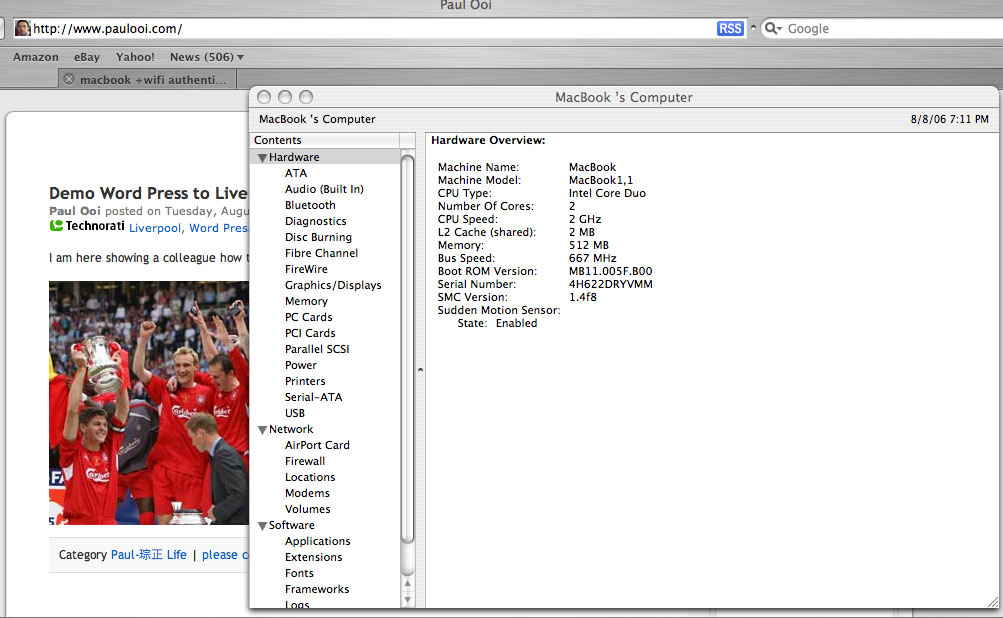Open the Liverpool tag link
The width and height of the screenshot is (1003, 618).
pos(155,228)
